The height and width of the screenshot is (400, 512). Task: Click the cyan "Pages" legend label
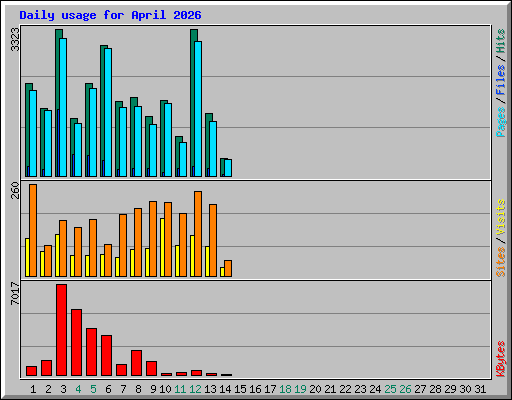click(x=500, y=122)
